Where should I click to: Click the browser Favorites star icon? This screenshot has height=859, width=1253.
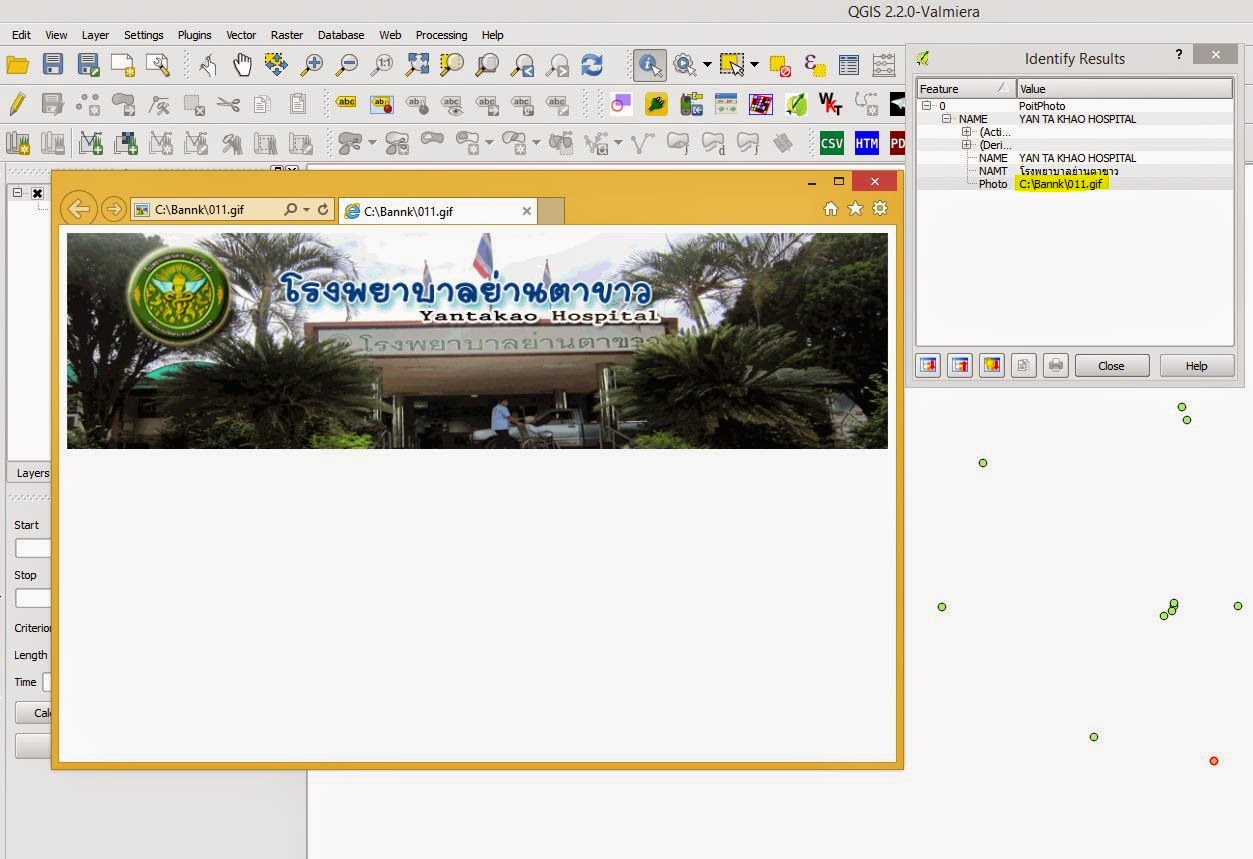tap(855, 208)
